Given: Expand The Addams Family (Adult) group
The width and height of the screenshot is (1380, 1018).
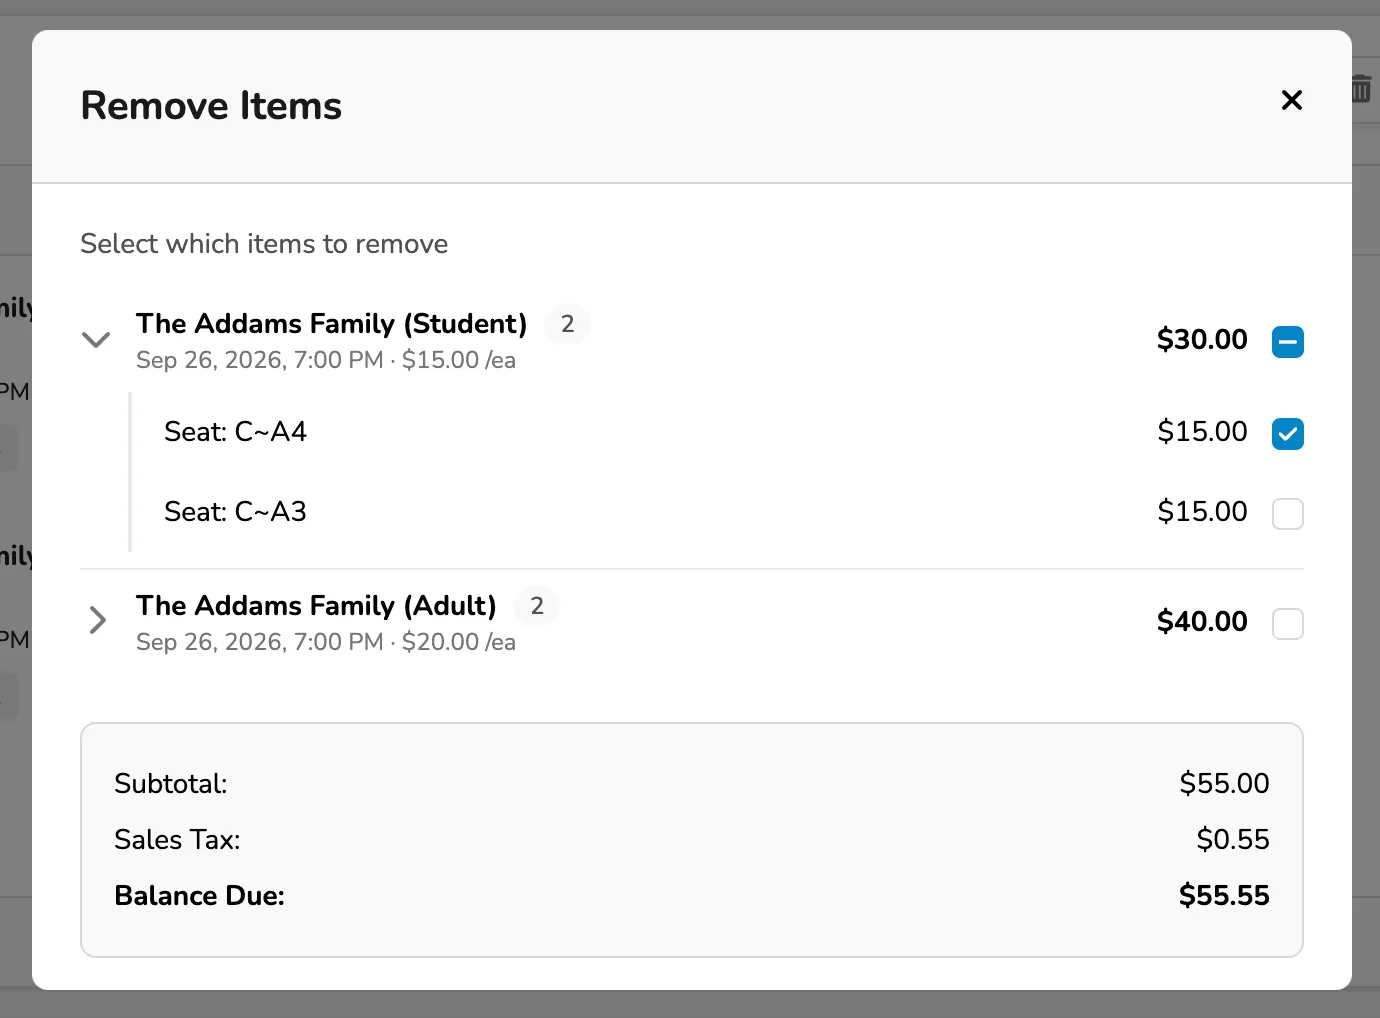Looking at the screenshot, I should (97, 620).
